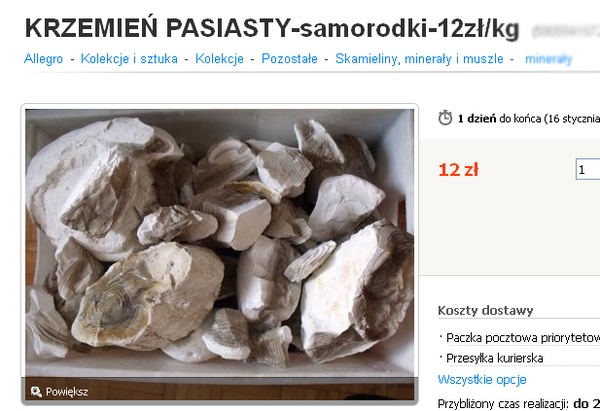
Task: Select Przesyłka kurierska delivery option
Action: coord(494,358)
